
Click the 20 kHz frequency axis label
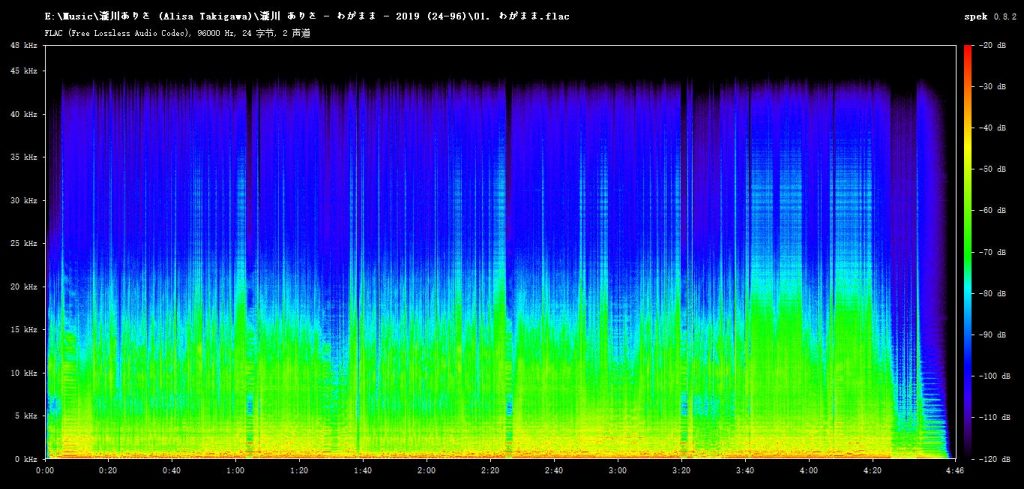[x=26, y=287]
